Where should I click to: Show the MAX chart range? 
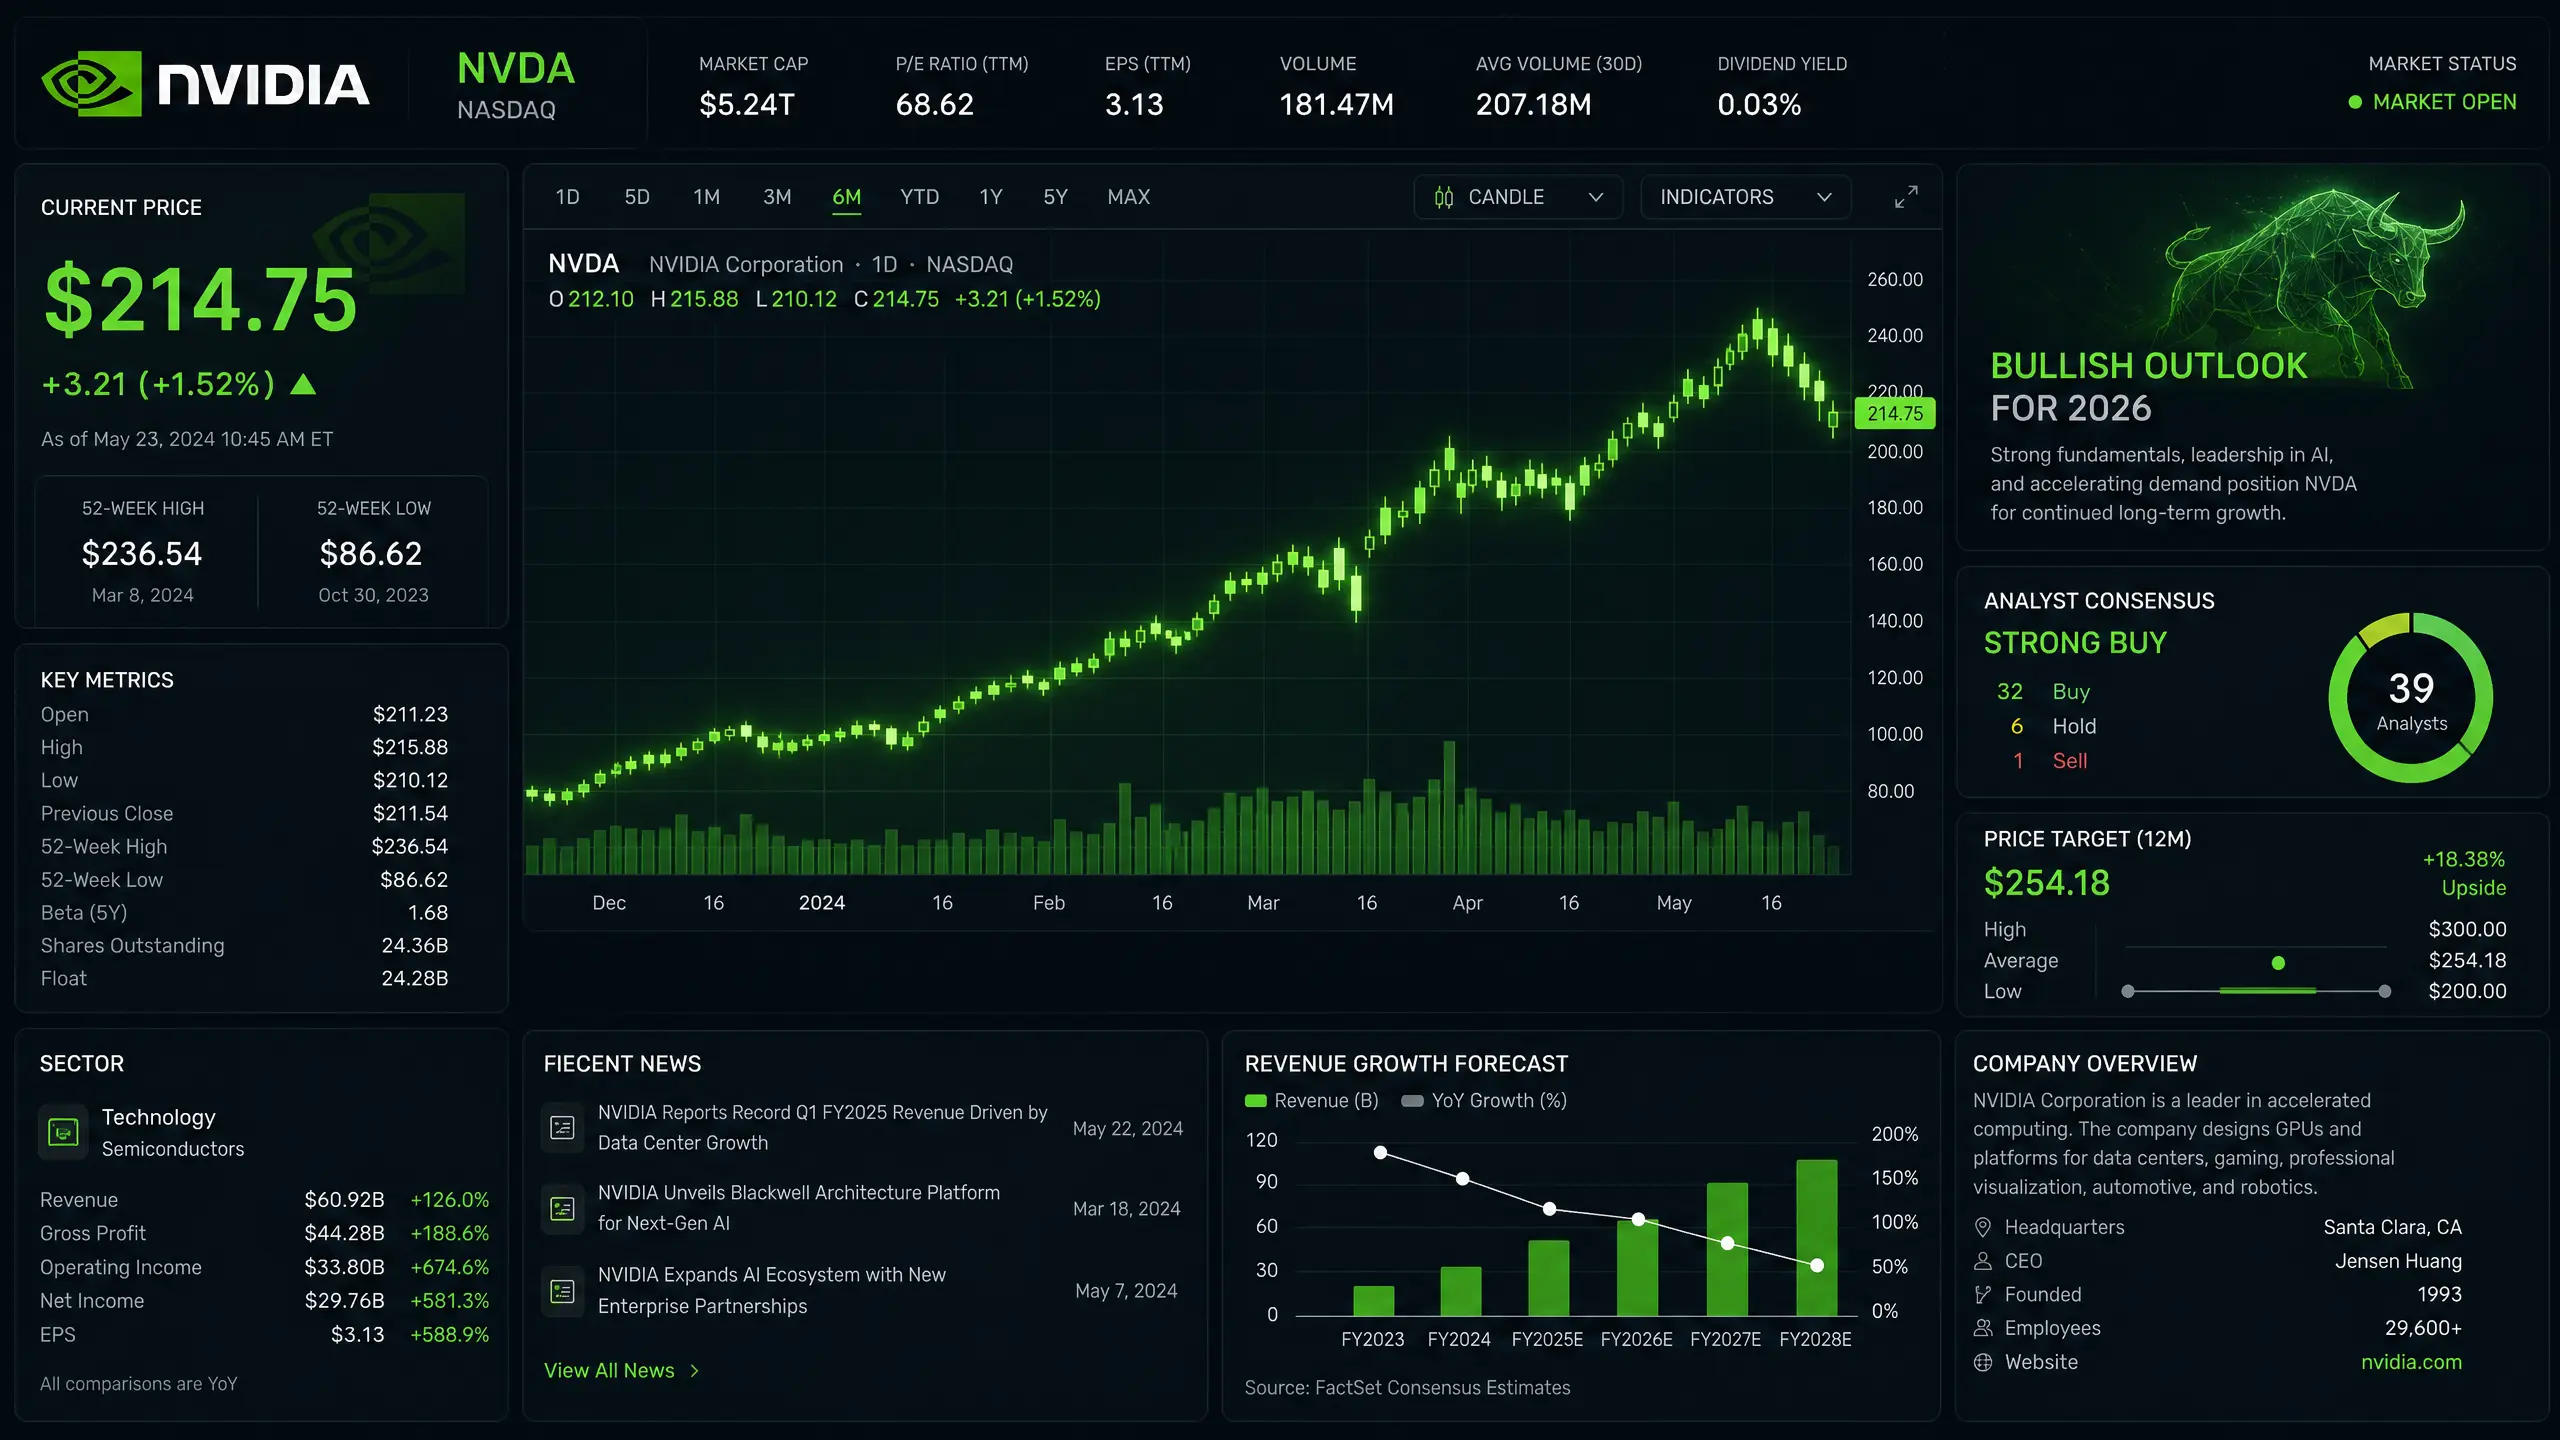[1129, 197]
